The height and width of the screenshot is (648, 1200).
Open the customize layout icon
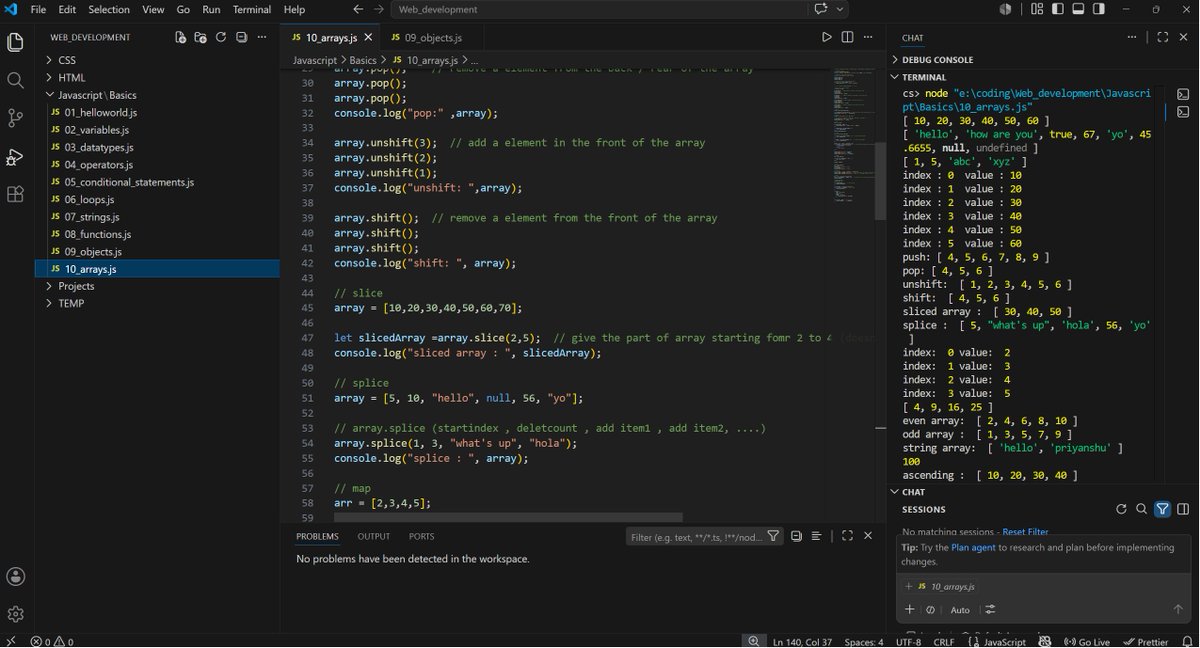click(1037, 9)
